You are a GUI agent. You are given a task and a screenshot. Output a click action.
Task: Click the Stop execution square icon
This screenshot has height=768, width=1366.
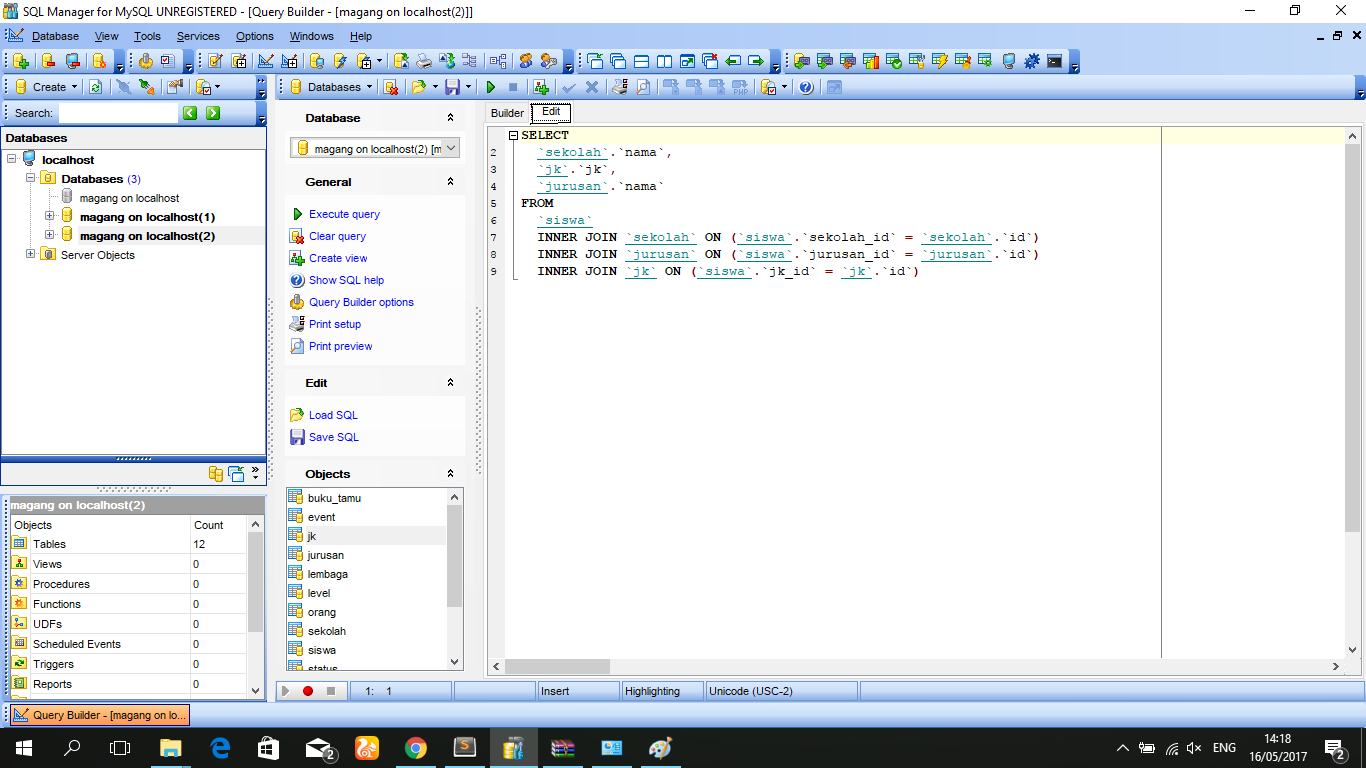coord(512,87)
